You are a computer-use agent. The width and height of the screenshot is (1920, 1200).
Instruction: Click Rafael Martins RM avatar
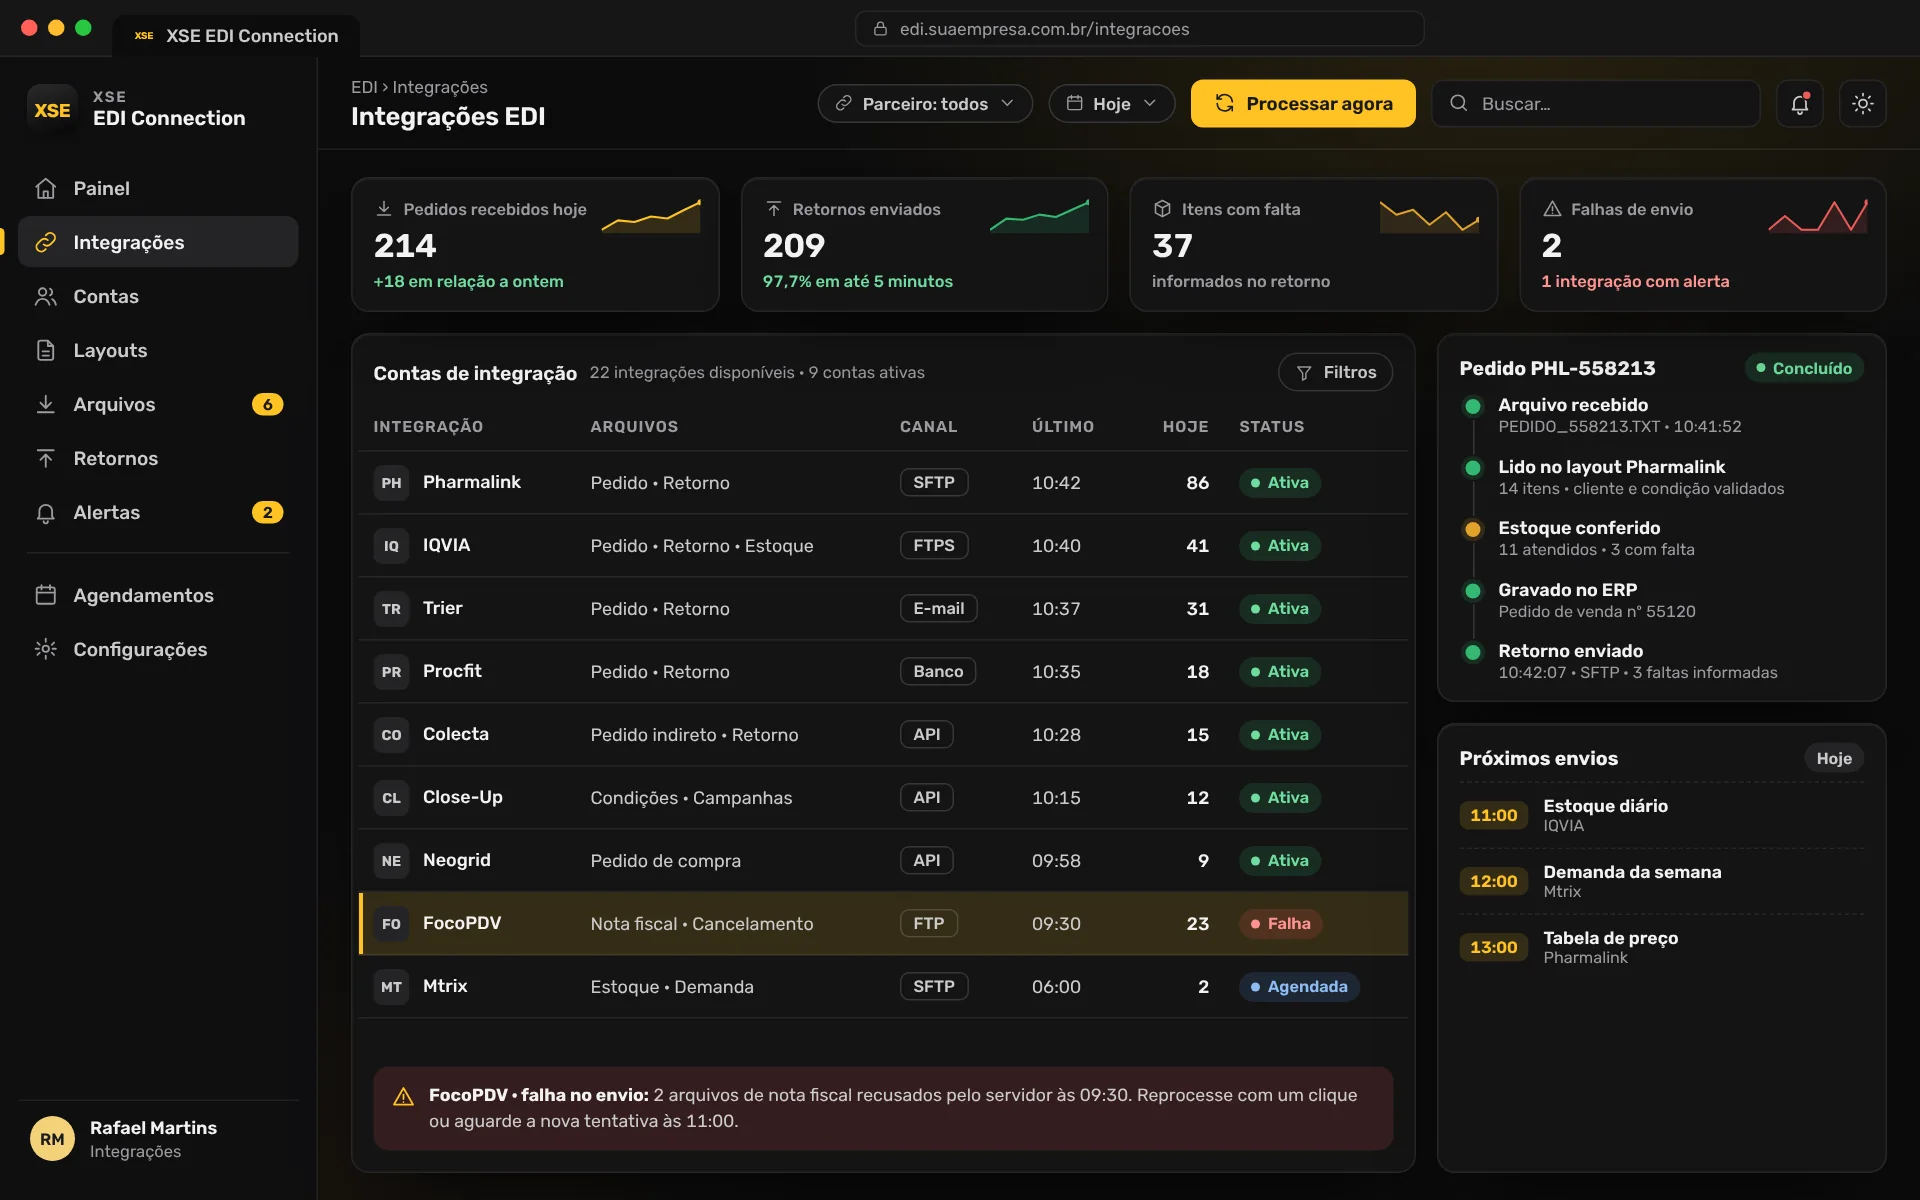pos(52,1139)
